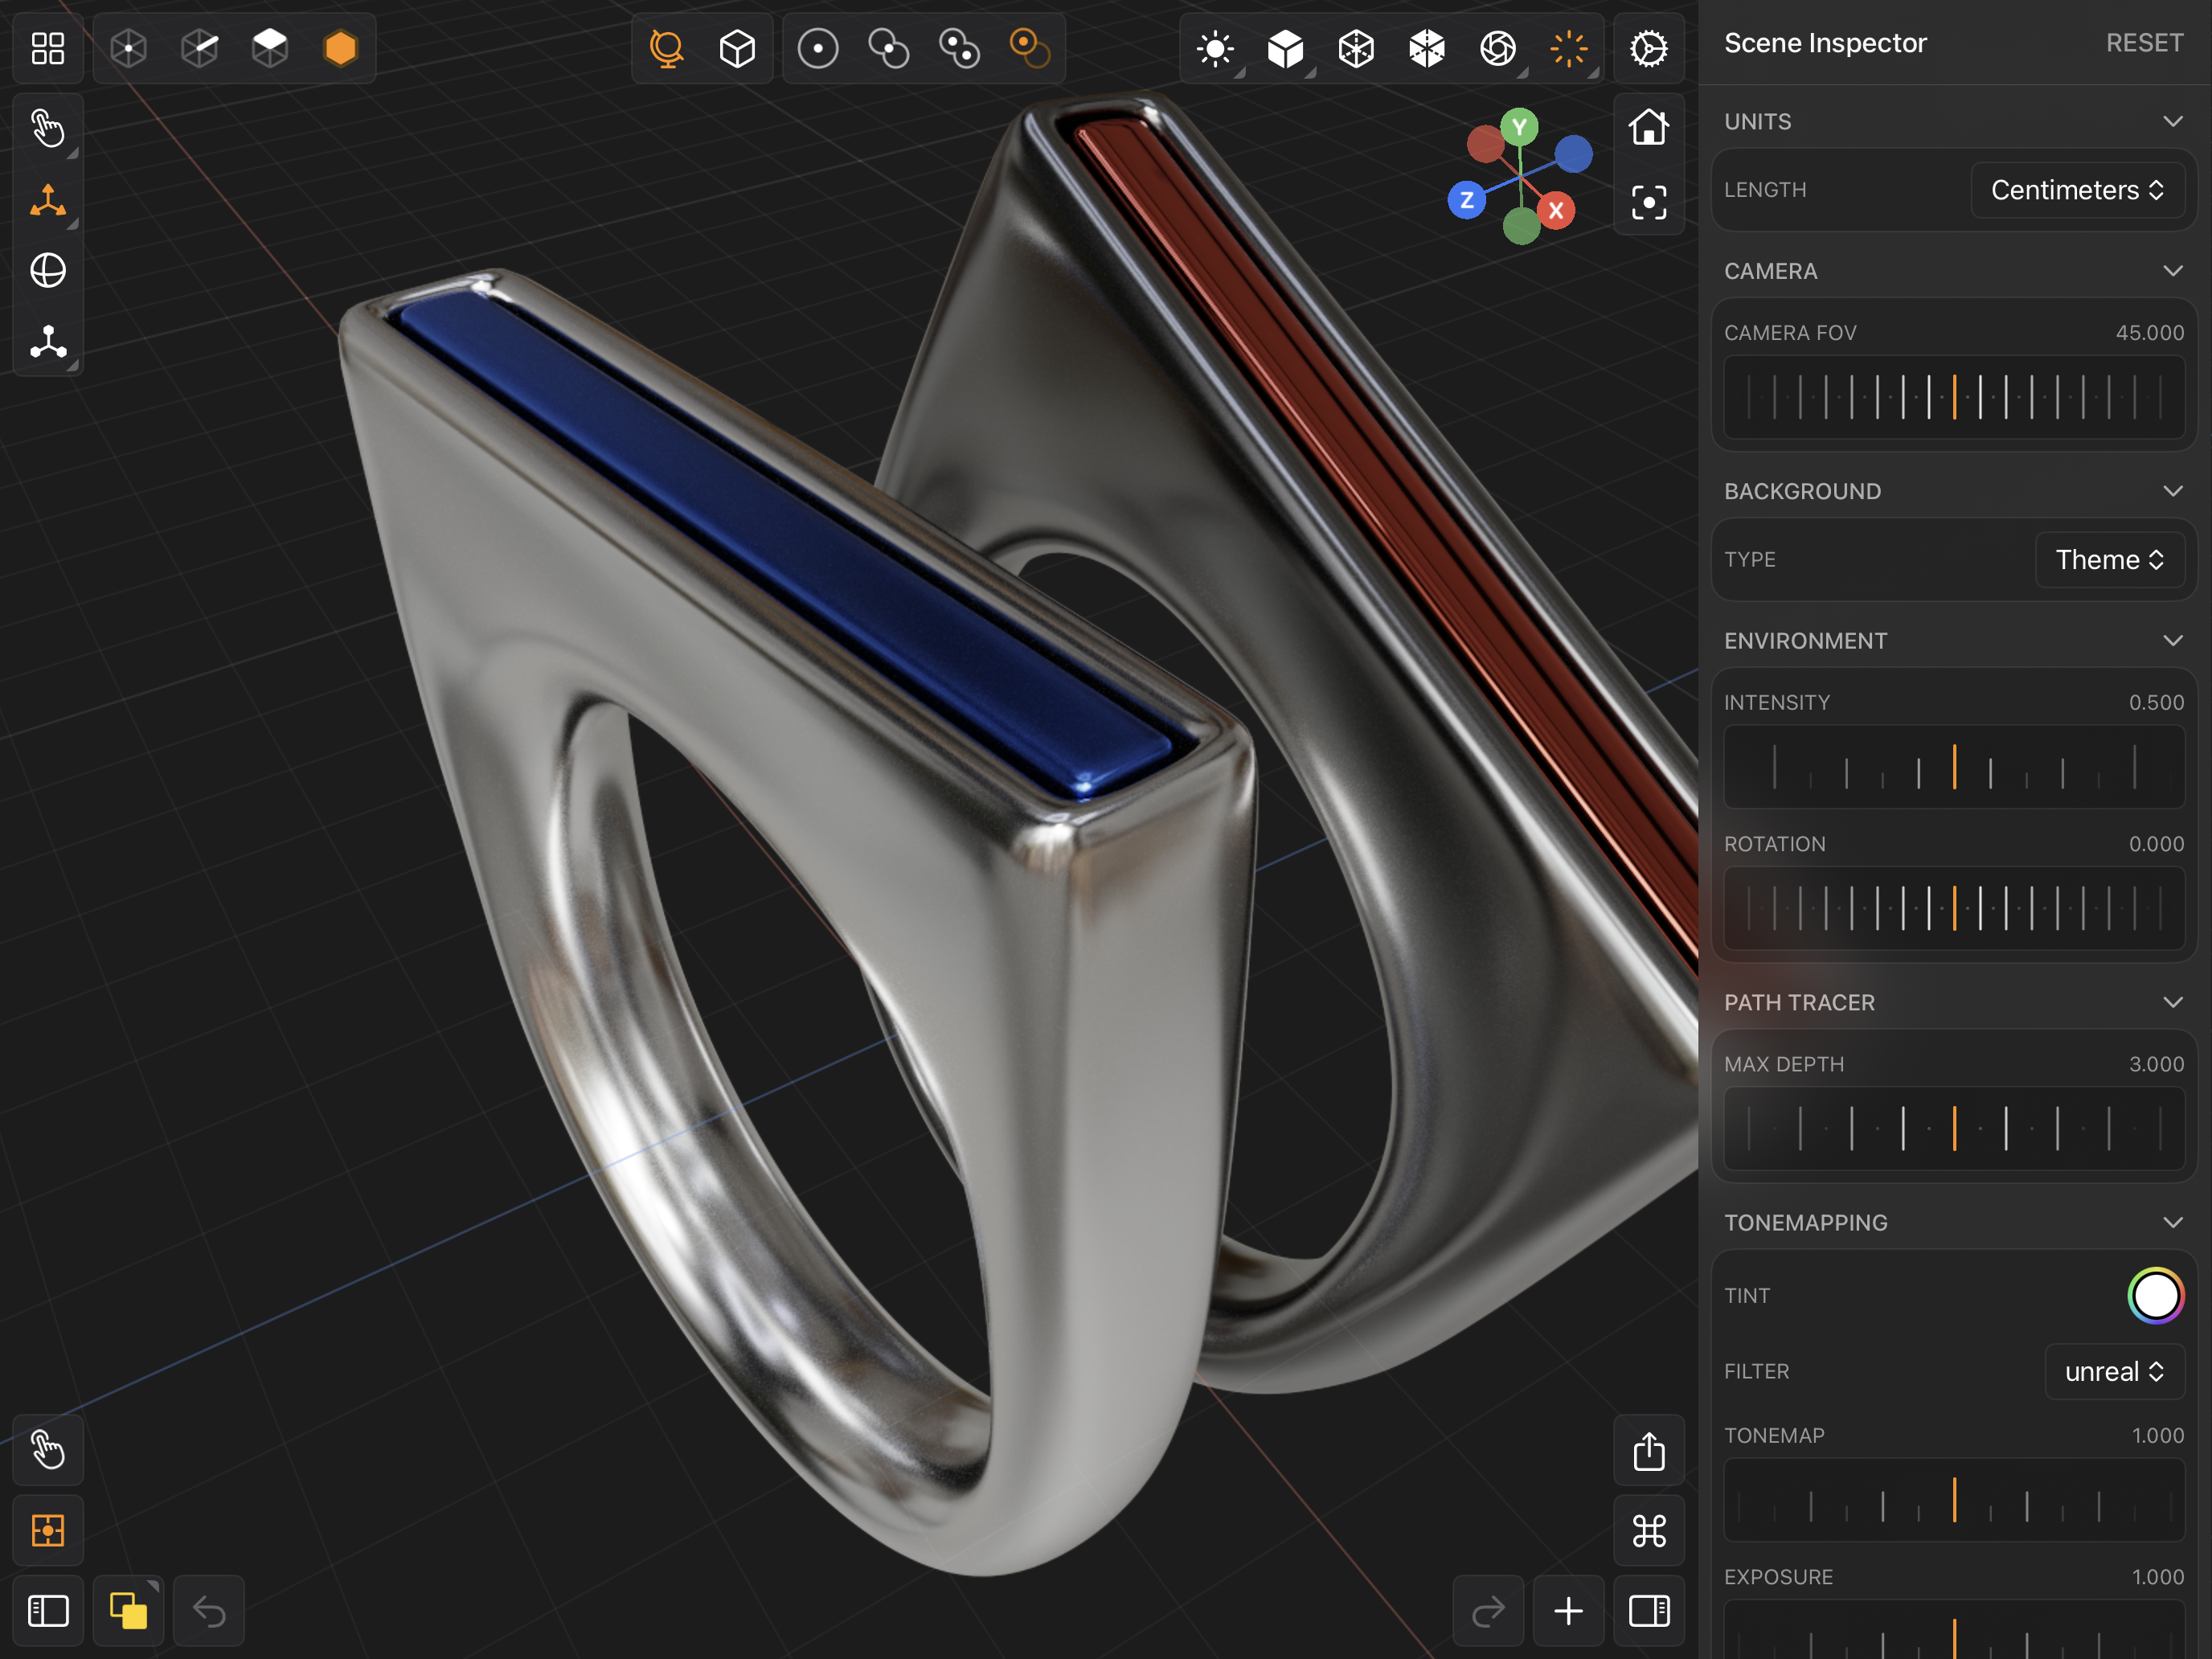Select the touch gesture hand tool at top
This screenshot has width=2212, height=1659.
click(48, 128)
